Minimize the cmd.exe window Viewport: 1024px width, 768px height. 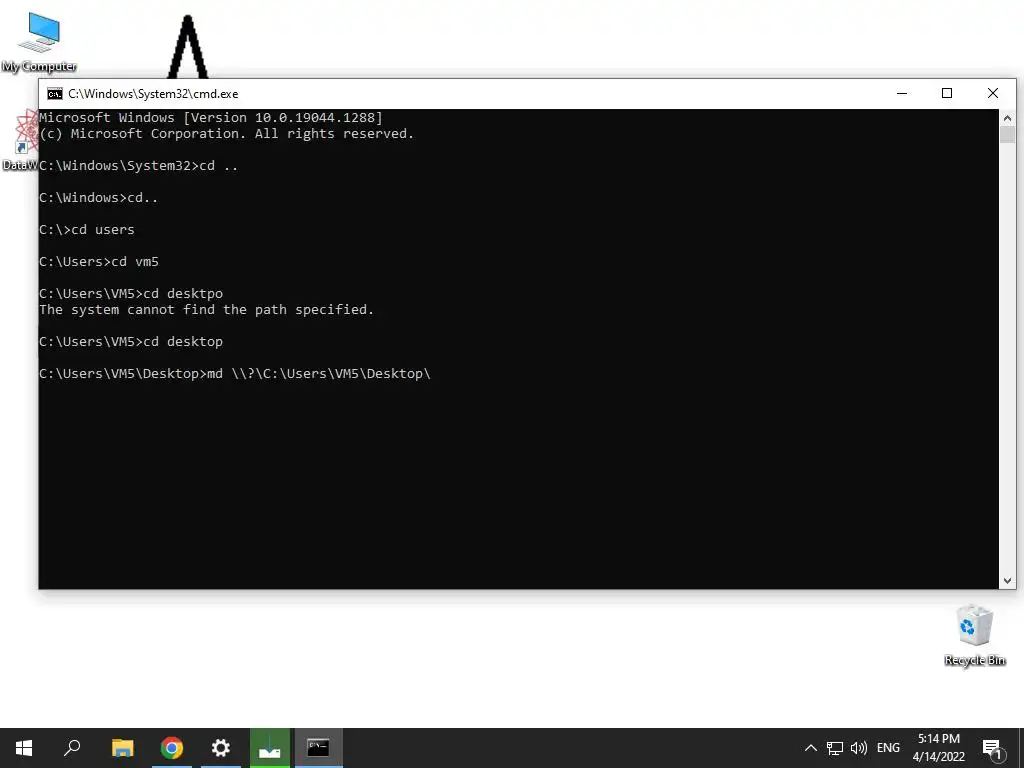902,93
